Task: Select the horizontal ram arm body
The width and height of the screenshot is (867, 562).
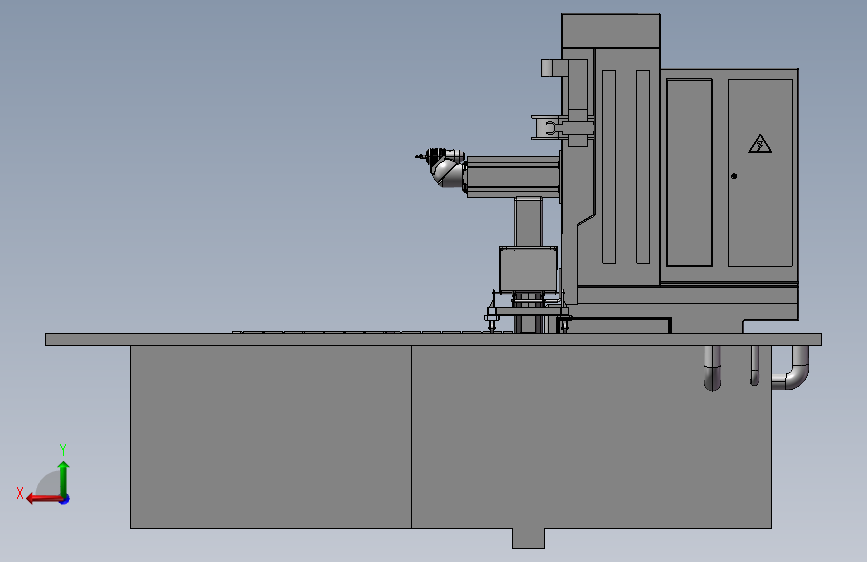Action: coord(513,176)
